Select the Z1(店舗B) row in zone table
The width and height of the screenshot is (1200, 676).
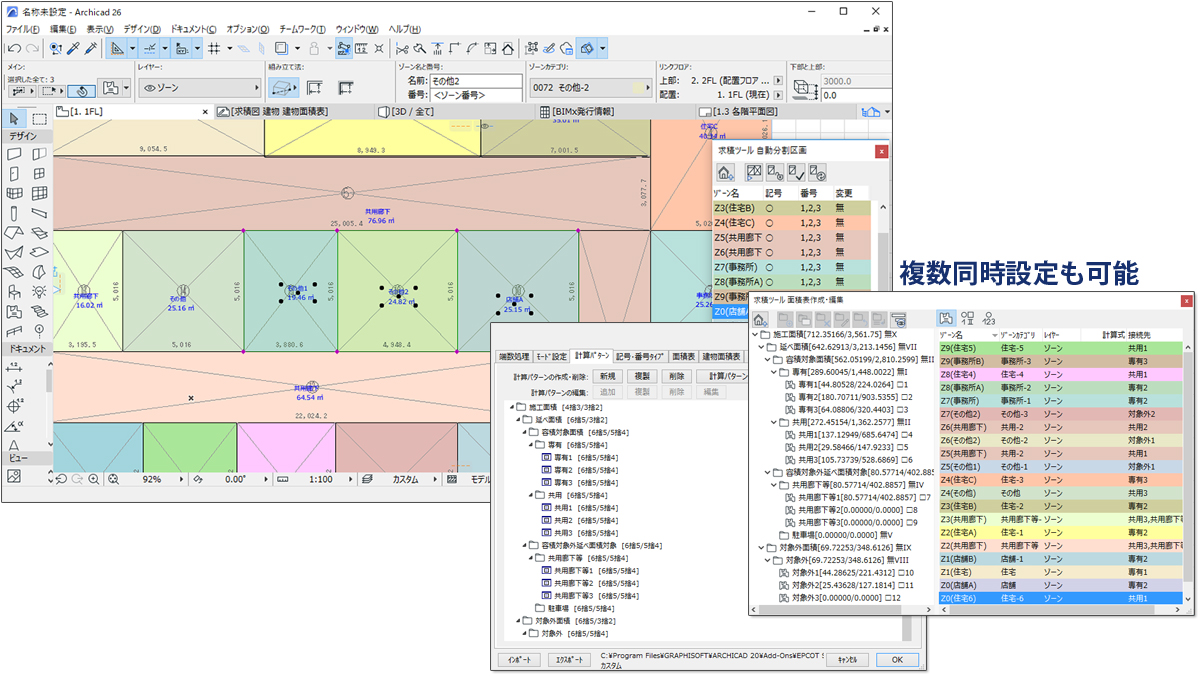pyautogui.click(x=1060, y=560)
